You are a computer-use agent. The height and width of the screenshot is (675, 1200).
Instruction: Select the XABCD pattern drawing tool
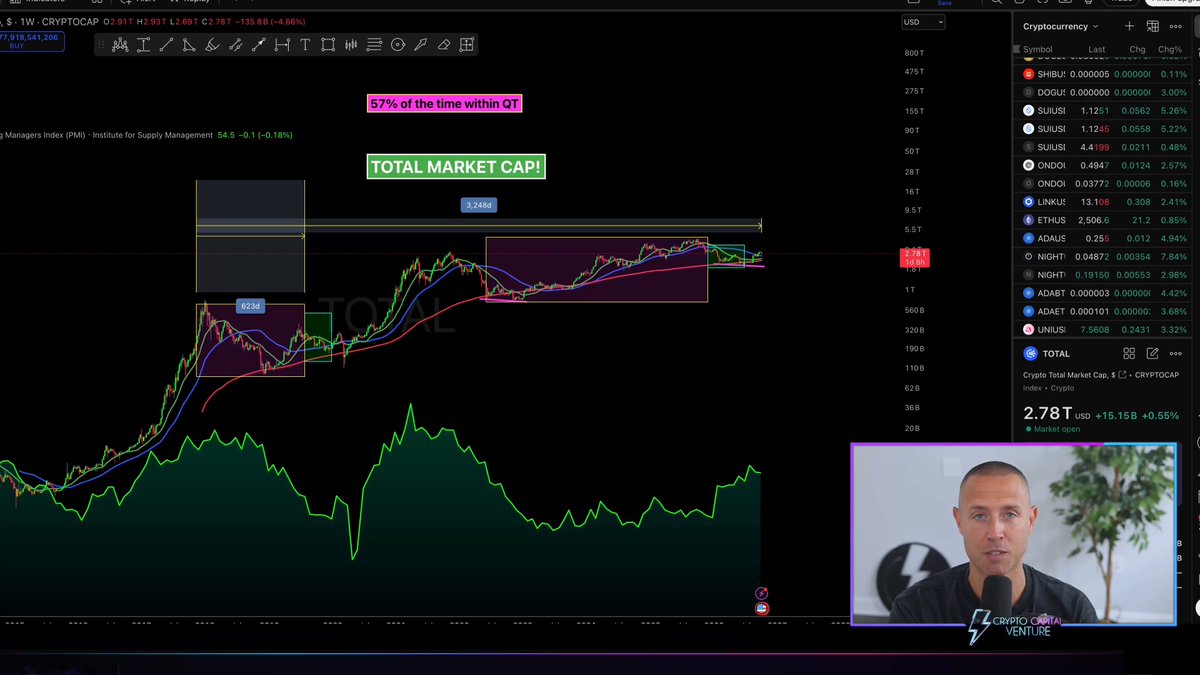120,44
